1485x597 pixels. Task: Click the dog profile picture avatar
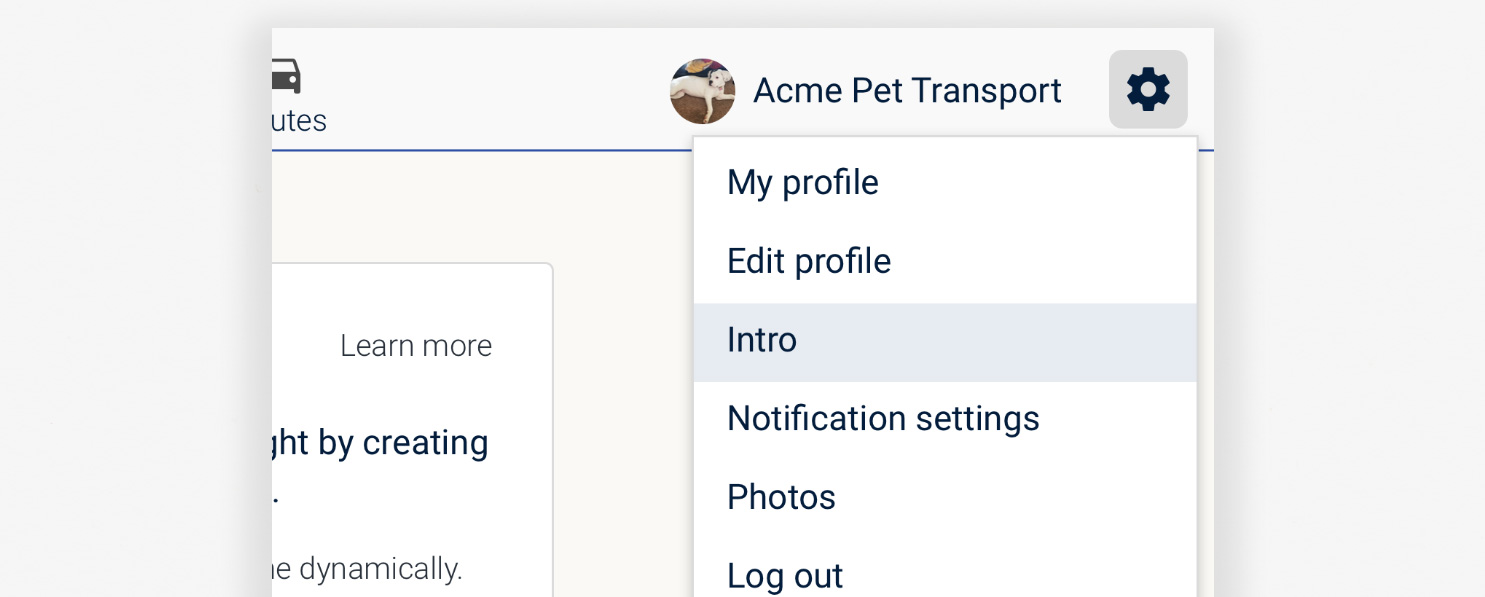pos(703,91)
